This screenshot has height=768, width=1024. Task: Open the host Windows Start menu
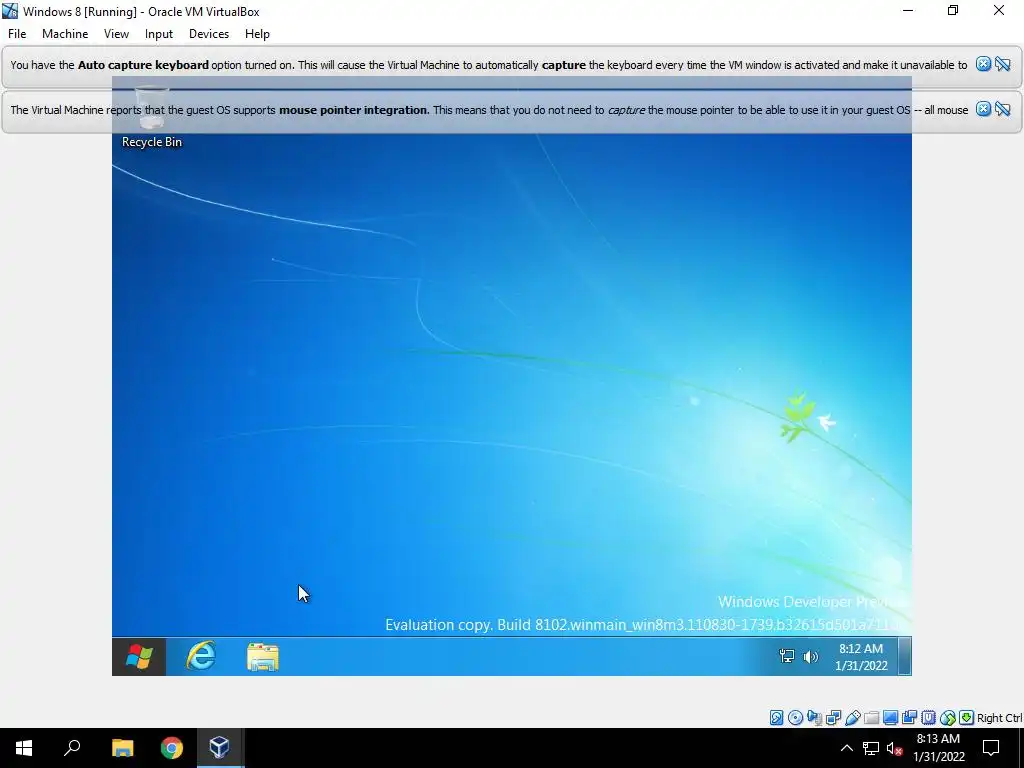click(x=24, y=748)
